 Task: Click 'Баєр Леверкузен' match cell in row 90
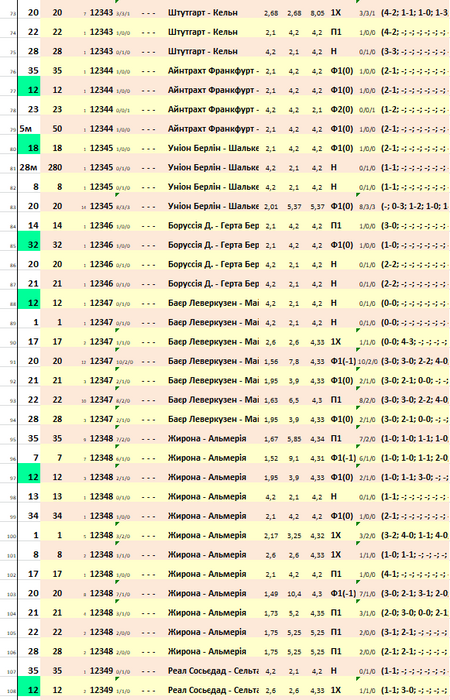coord(213,342)
